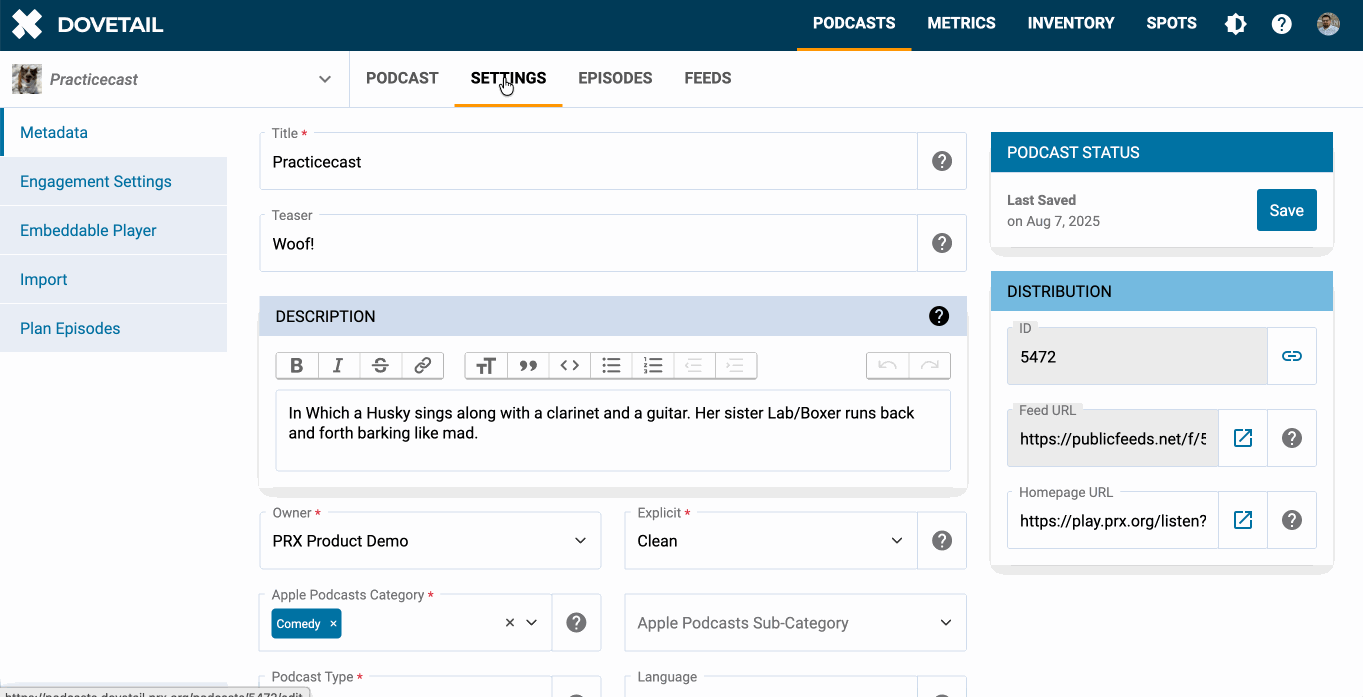Apply italic formatting in description toolbar

(x=339, y=366)
